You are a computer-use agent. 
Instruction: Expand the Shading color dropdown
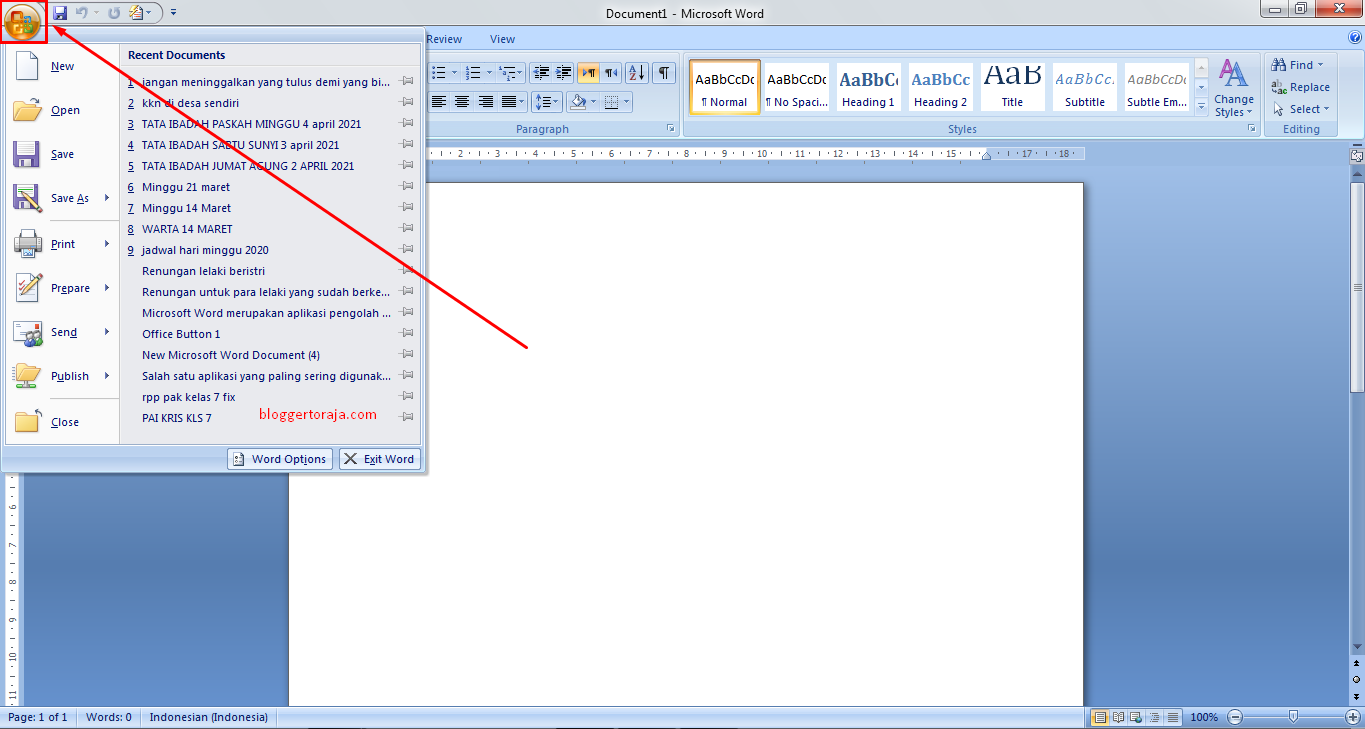click(x=593, y=101)
